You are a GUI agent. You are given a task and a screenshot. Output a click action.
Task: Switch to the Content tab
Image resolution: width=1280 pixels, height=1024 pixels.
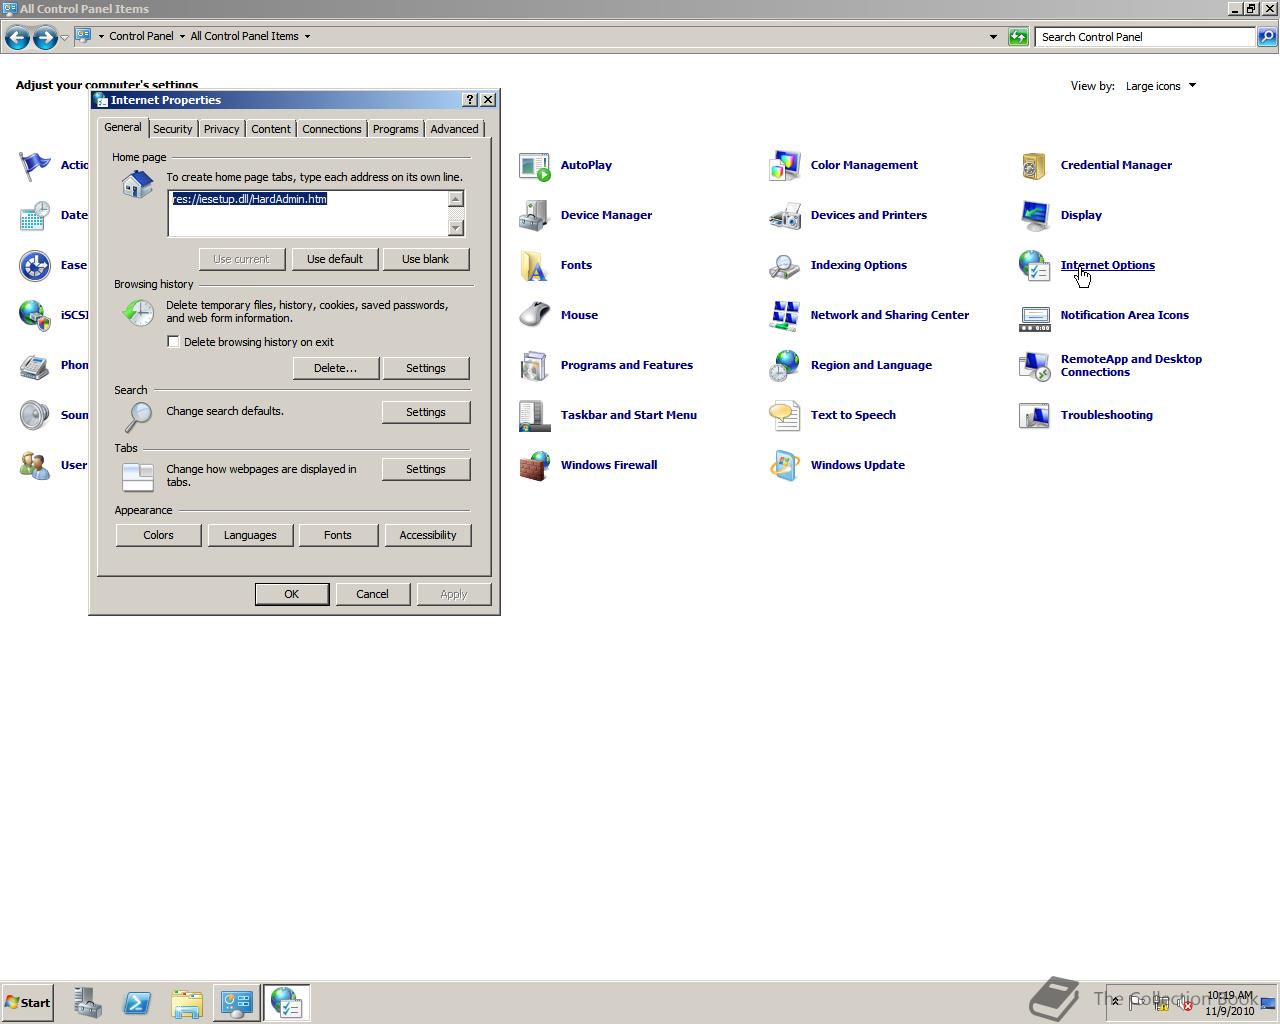(x=271, y=129)
